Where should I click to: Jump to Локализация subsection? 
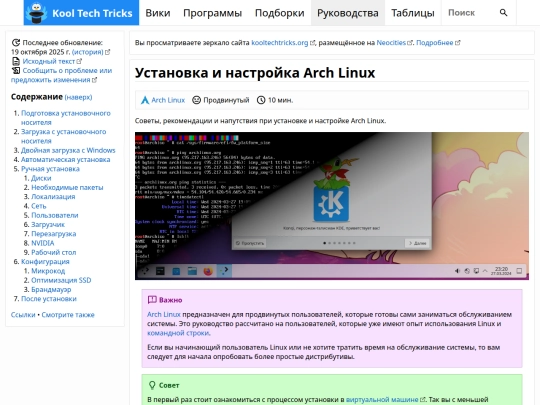pyautogui.click(x=53, y=197)
